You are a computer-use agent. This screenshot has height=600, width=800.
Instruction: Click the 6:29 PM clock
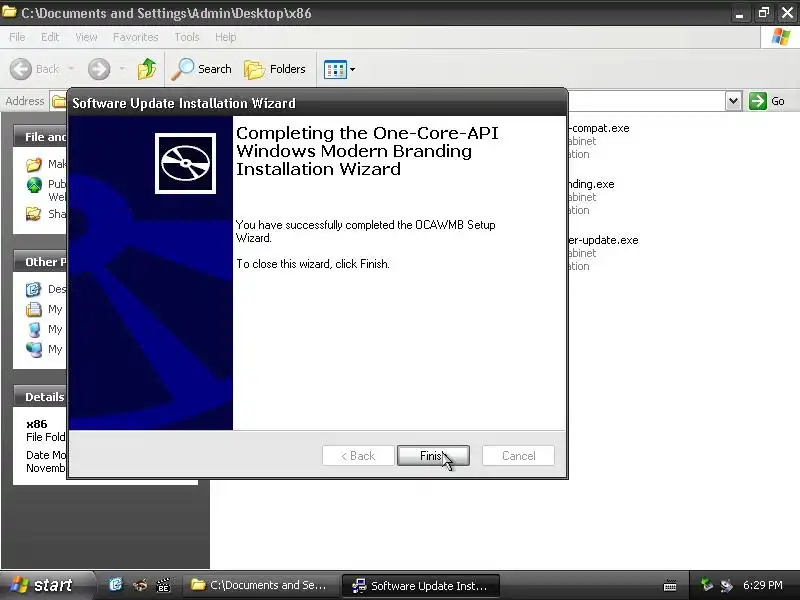point(763,585)
